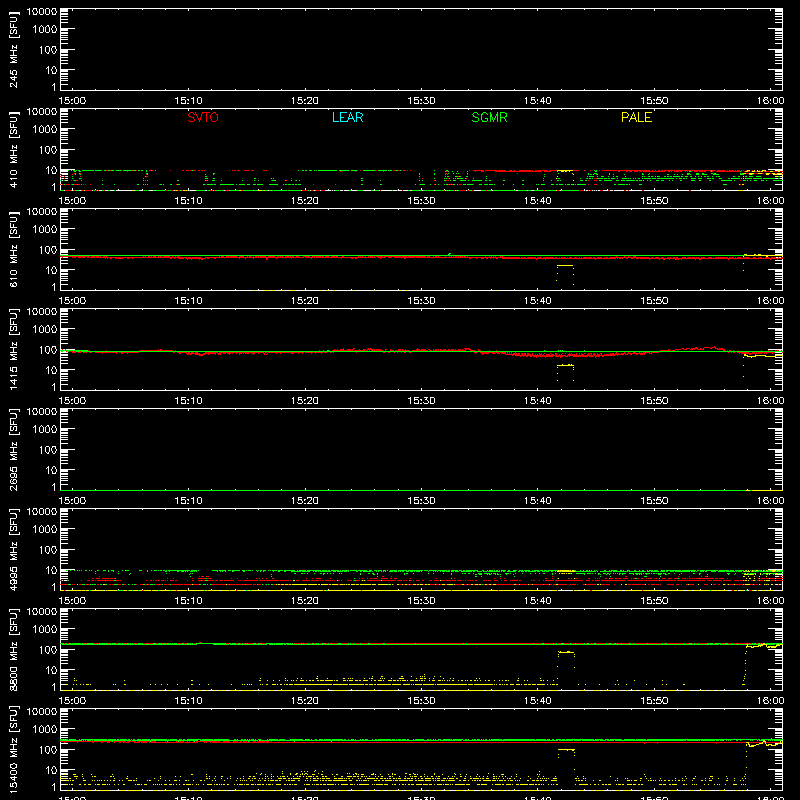The width and height of the screenshot is (800, 800).
Task: Click the 15:50 tick under the 610 MHz panel
Action: pos(654,301)
